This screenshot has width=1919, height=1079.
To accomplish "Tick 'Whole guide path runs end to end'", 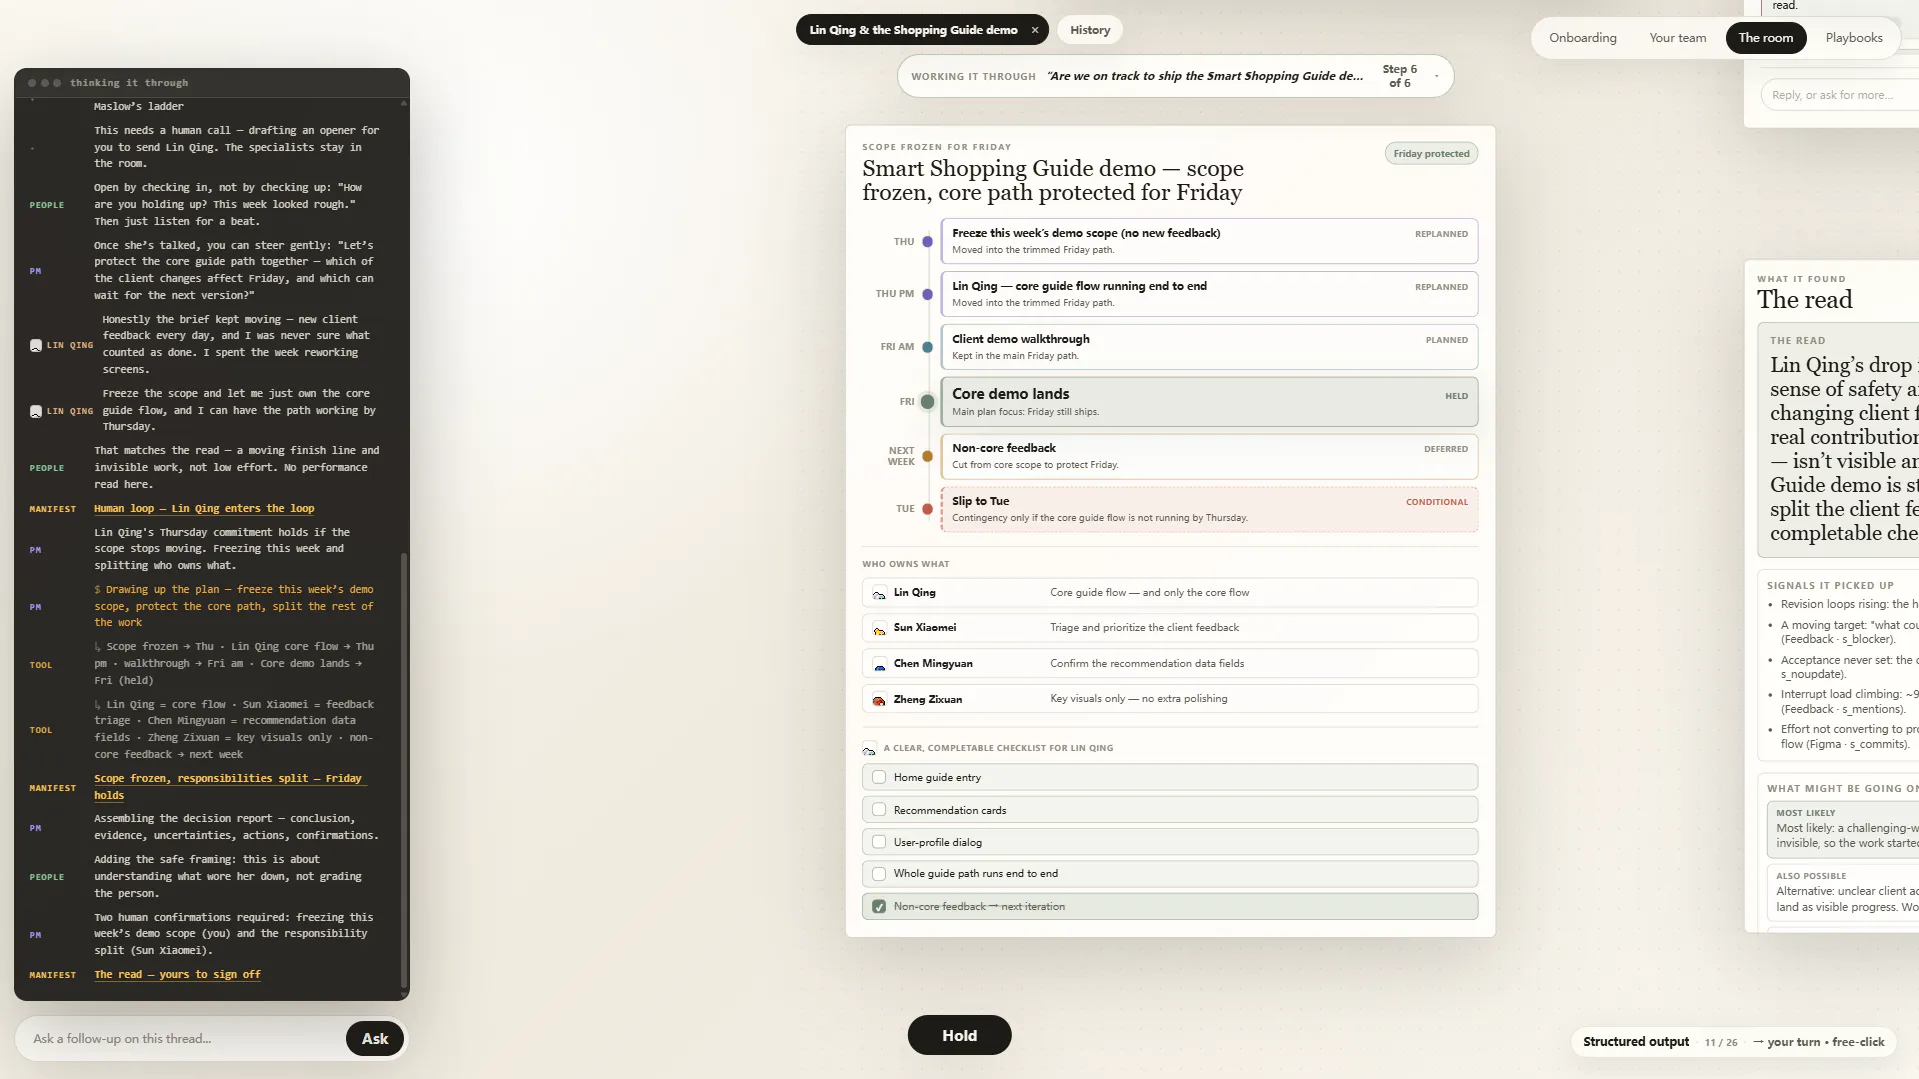I will (879, 874).
